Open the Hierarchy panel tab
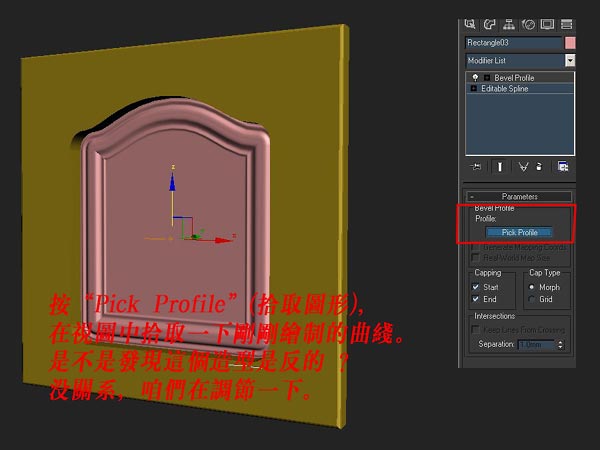 pyautogui.click(x=508, y=24)
